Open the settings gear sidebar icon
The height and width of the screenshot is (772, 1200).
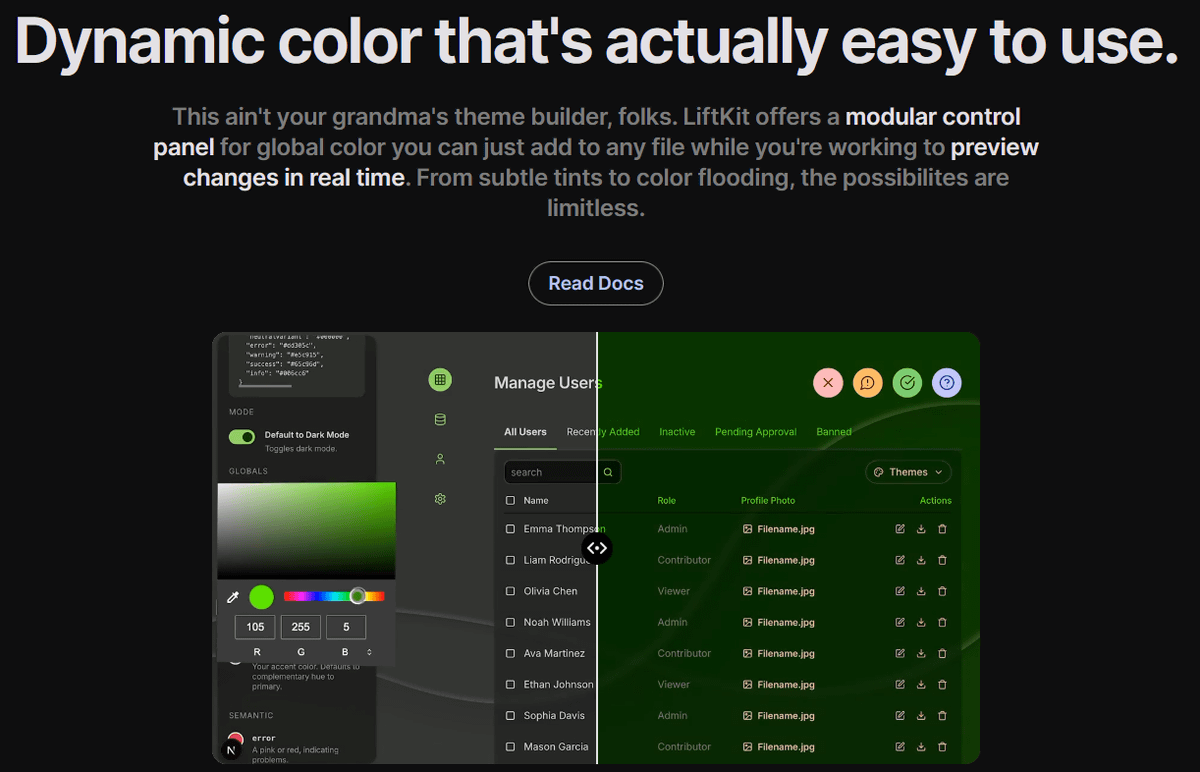pos(440,499)
